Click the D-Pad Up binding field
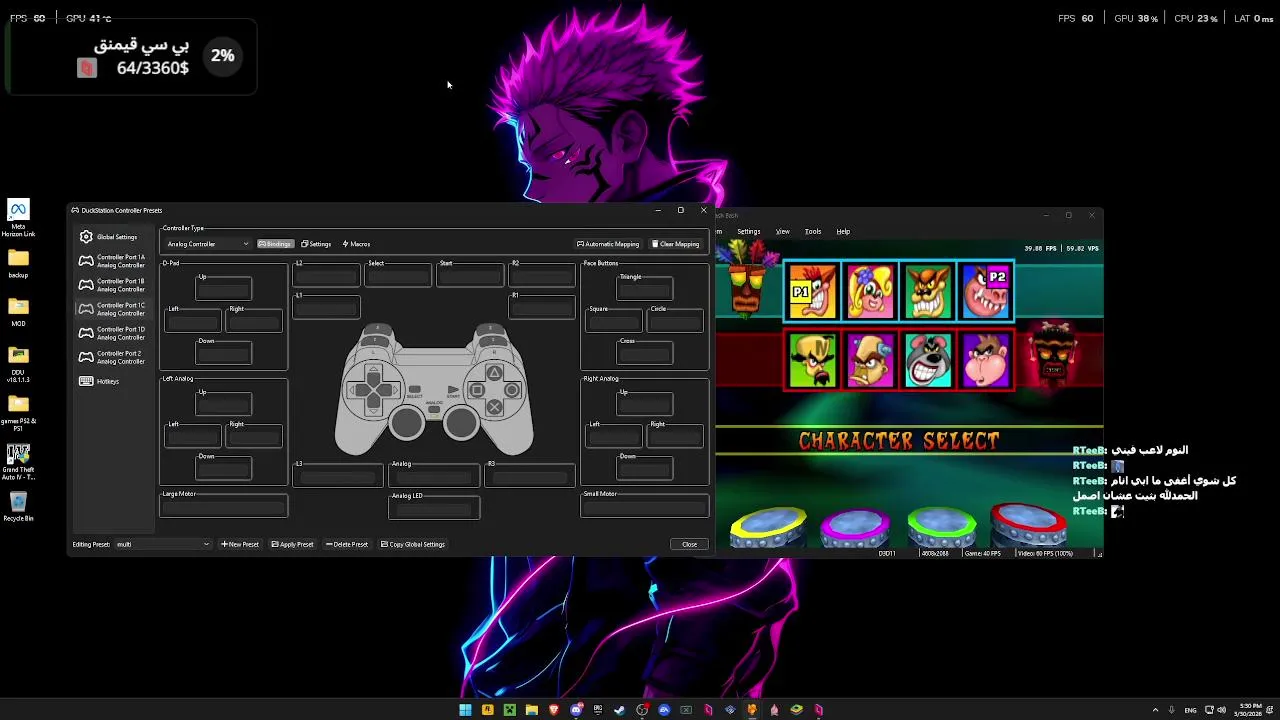The width and height of the screenshot is (1280, 720). tap(224, 290)
